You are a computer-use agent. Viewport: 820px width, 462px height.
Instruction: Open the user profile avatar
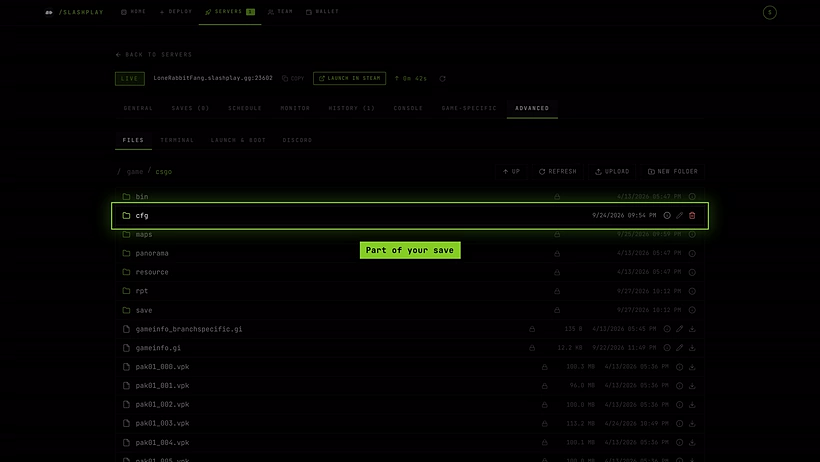pyautogui.click(x=770, y=13)
